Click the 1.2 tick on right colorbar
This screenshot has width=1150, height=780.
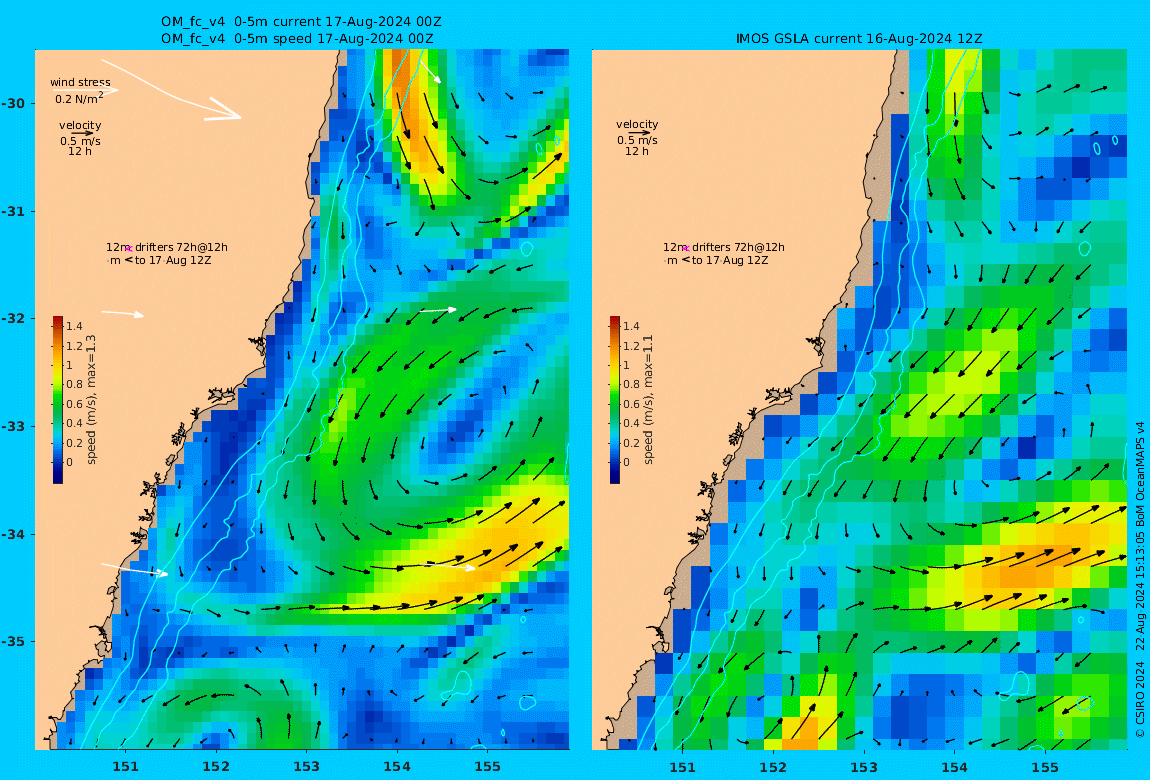pos(631,346)
